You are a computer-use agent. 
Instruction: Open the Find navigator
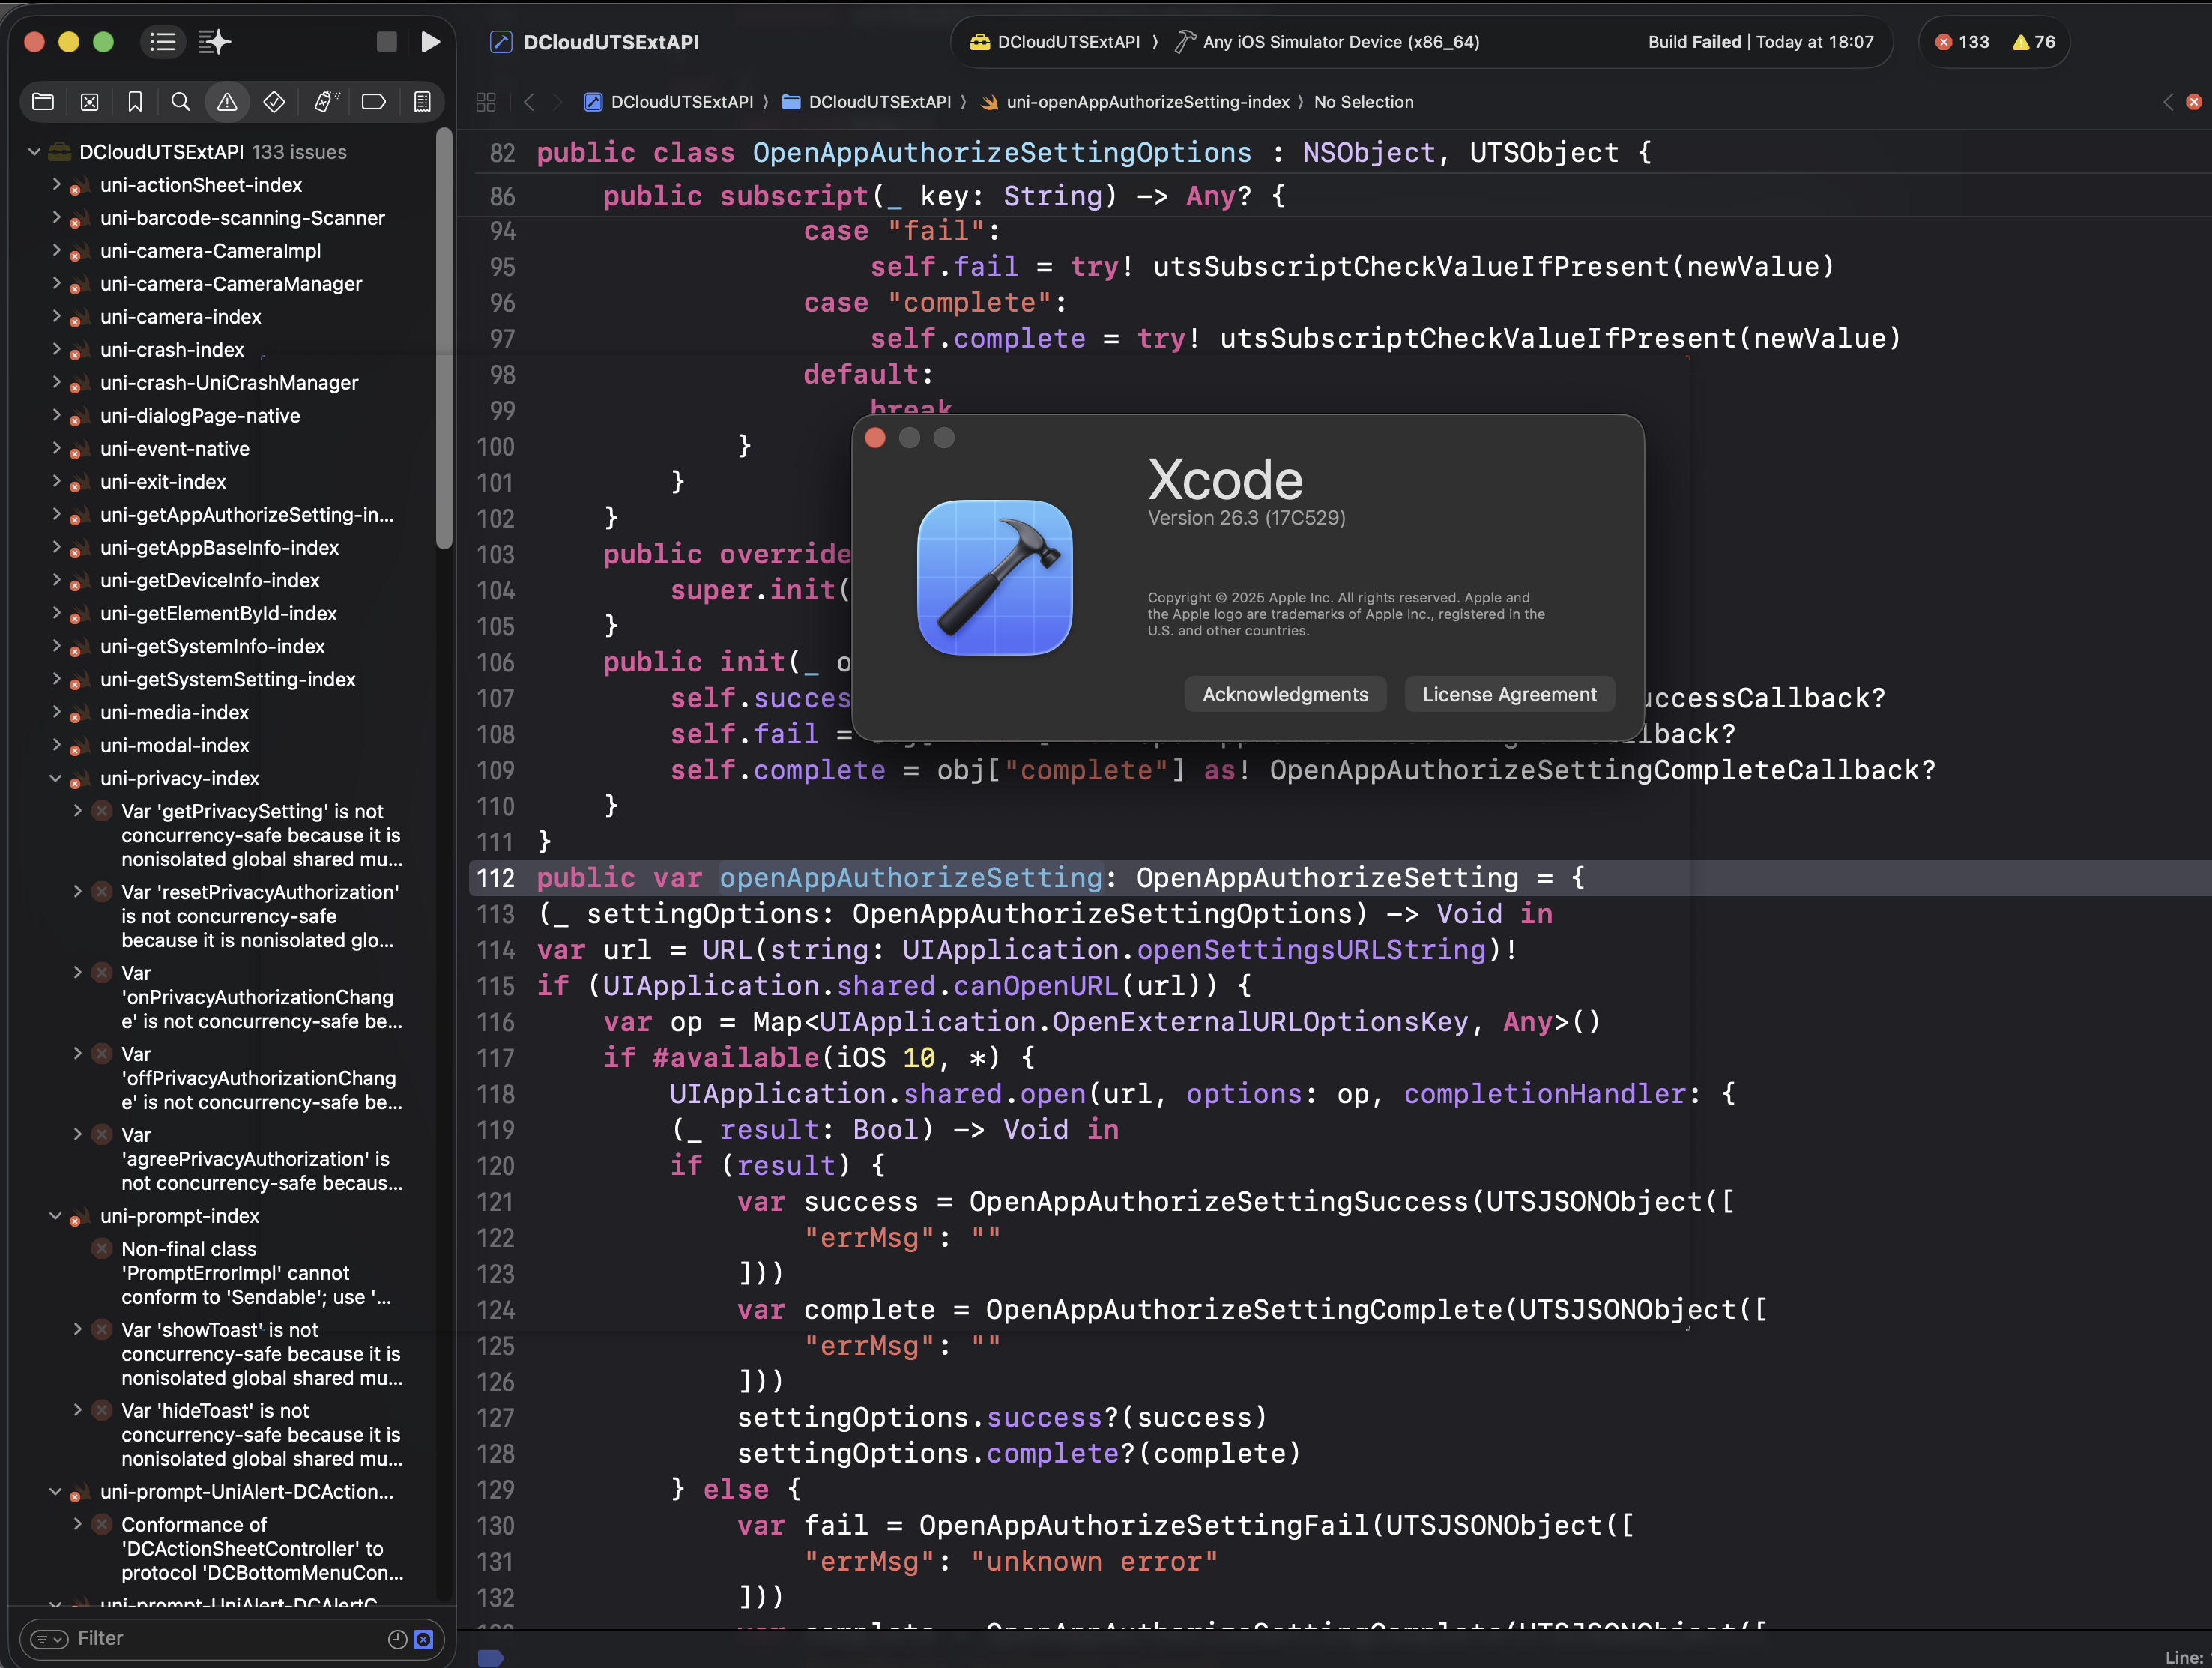click(x=181, y=101)
